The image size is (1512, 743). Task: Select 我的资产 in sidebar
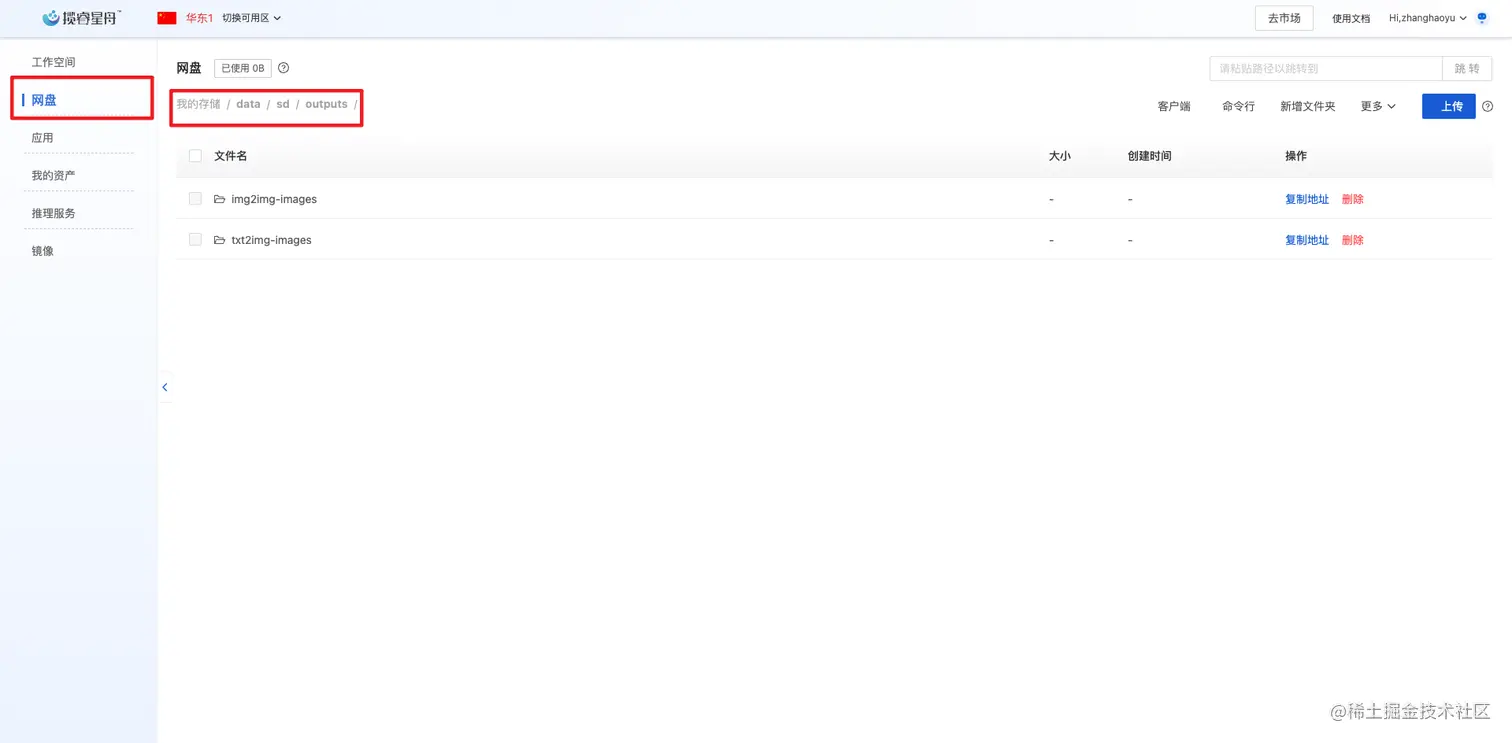tap(53, 176)
